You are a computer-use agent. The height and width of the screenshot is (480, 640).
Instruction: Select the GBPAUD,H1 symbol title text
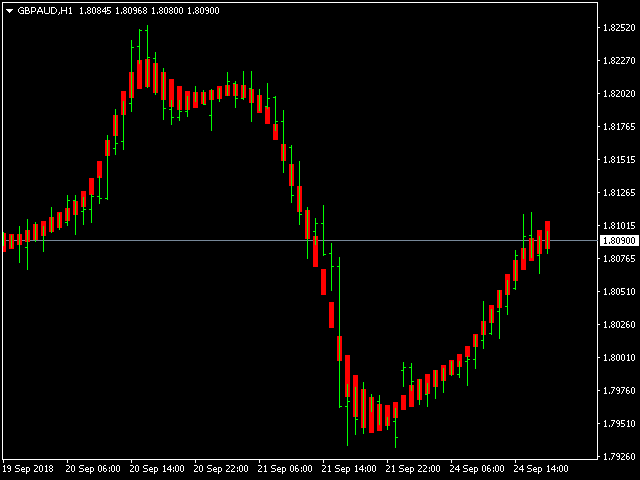click(45, 11)
